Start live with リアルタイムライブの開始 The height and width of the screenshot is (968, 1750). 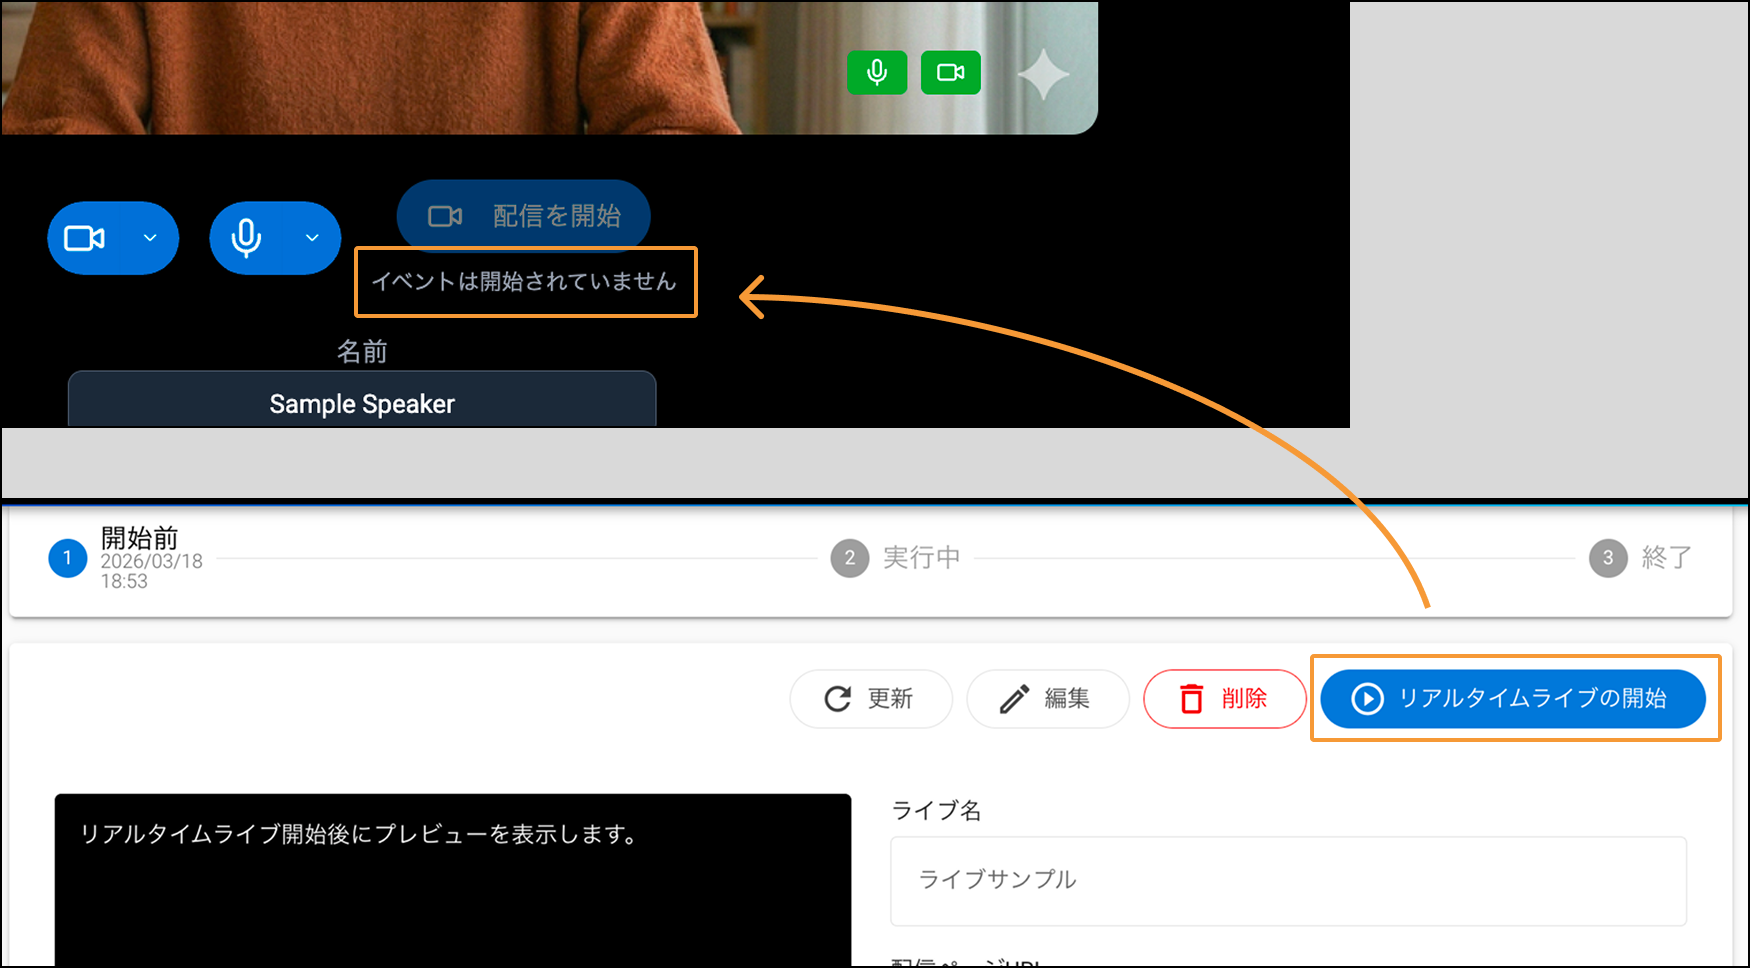click(x=1512, y=699)
